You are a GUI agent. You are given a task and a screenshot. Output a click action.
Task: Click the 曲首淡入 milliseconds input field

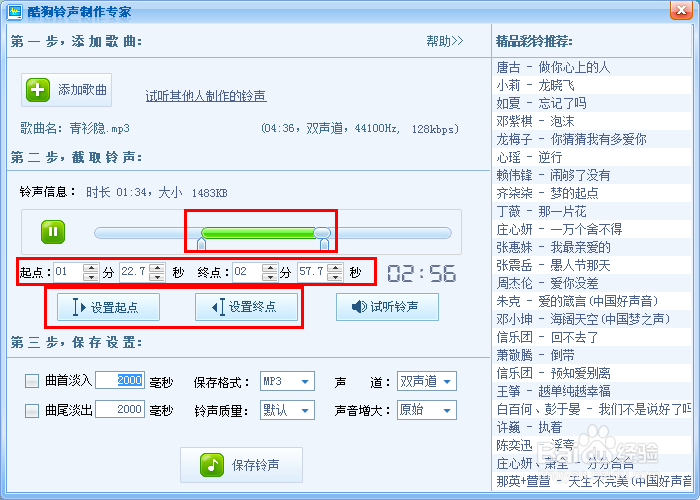(120, 380)
